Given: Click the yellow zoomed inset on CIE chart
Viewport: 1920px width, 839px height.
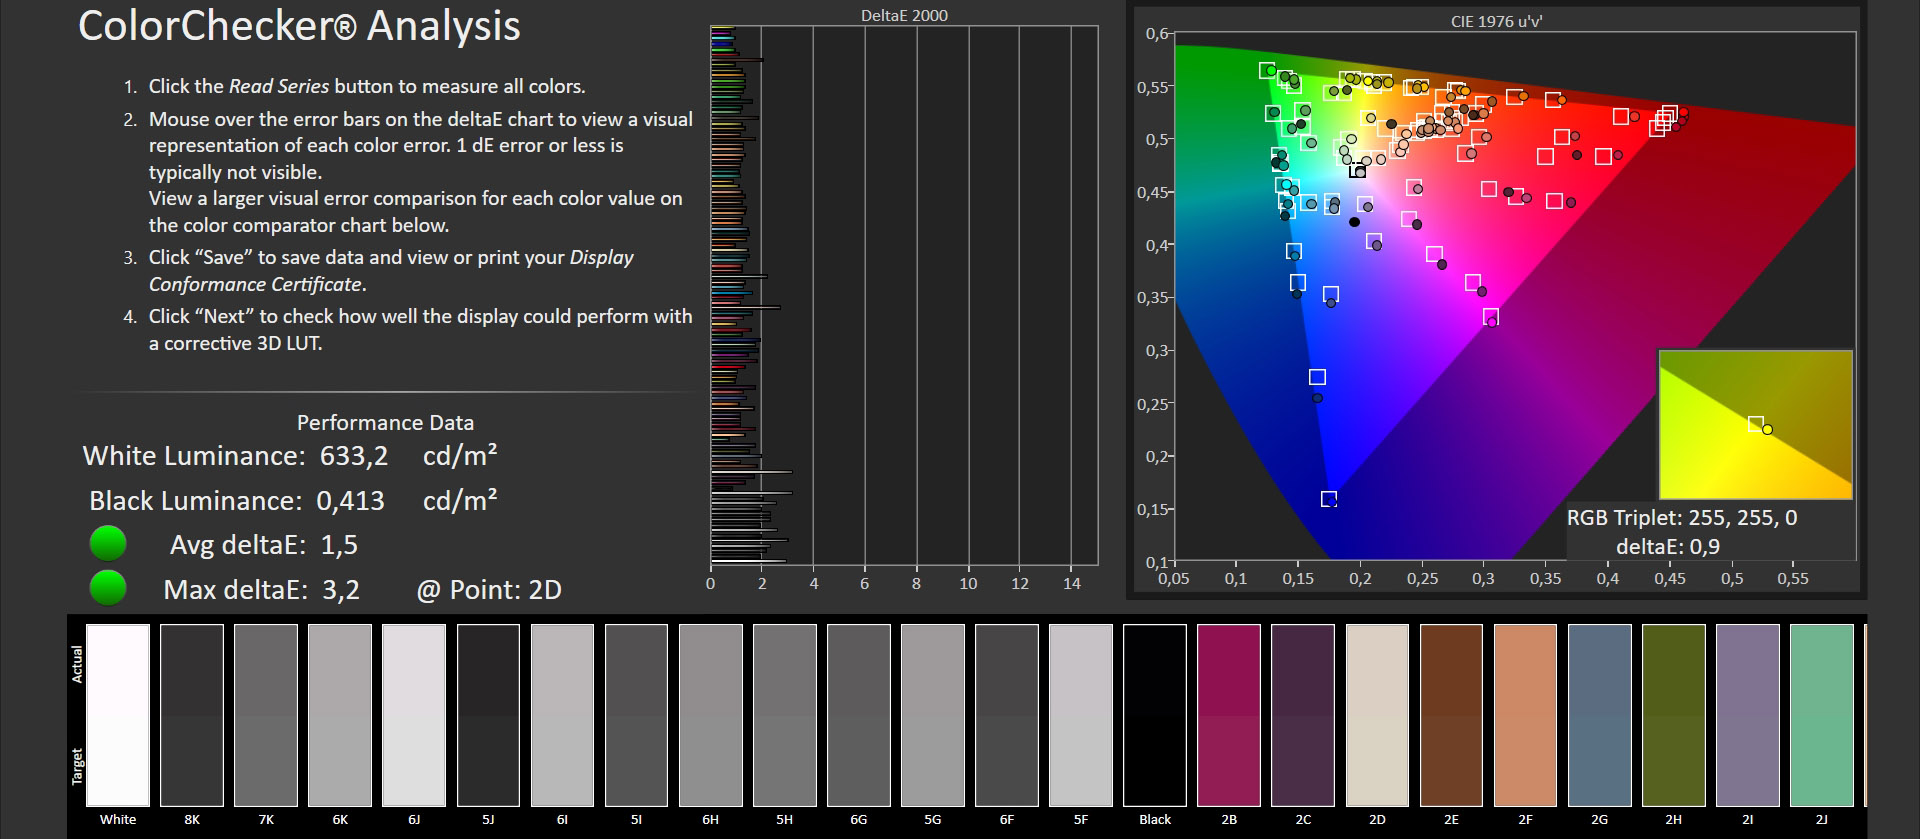Looking at the screenshot, I should [1755, 424].
